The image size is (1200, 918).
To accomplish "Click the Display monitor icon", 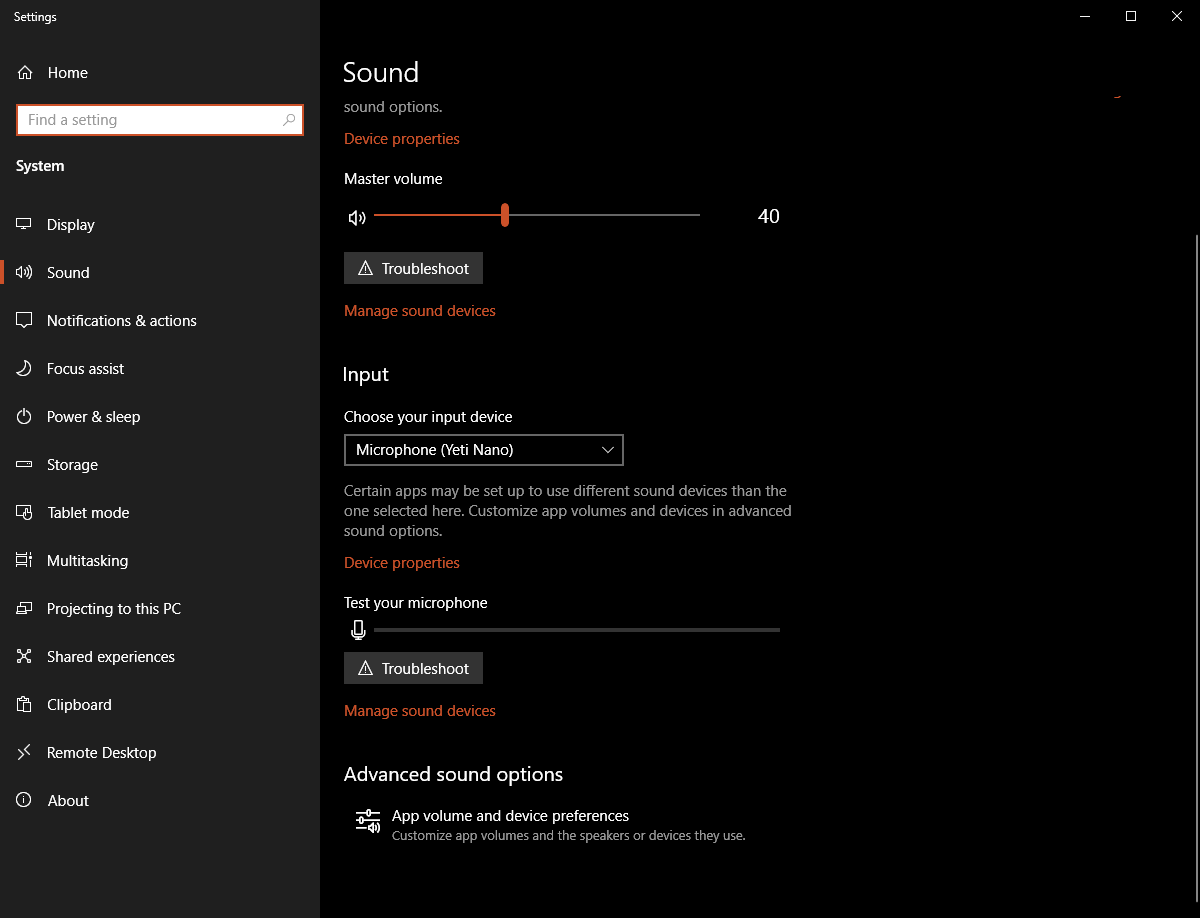I will pyautogui.click(x=25, y=225).
